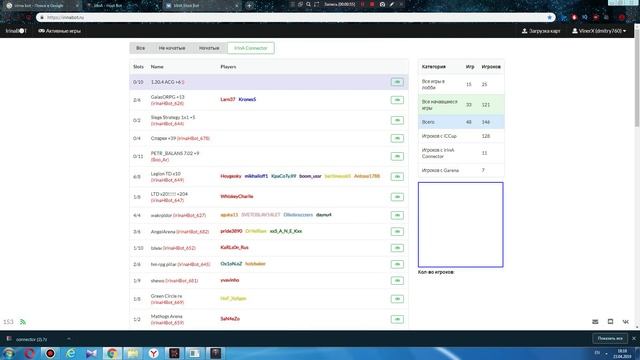This screenshot has height=360, width=640.
Task: Select the 'Все' filter tab
Action: [140, 48]
